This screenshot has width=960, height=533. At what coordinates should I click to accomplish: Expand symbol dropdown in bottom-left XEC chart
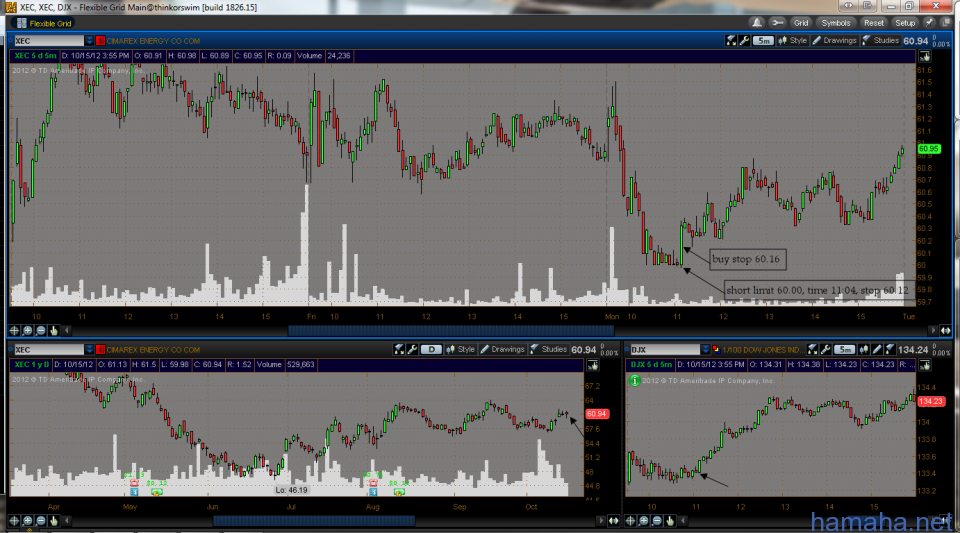click(89, 350)
